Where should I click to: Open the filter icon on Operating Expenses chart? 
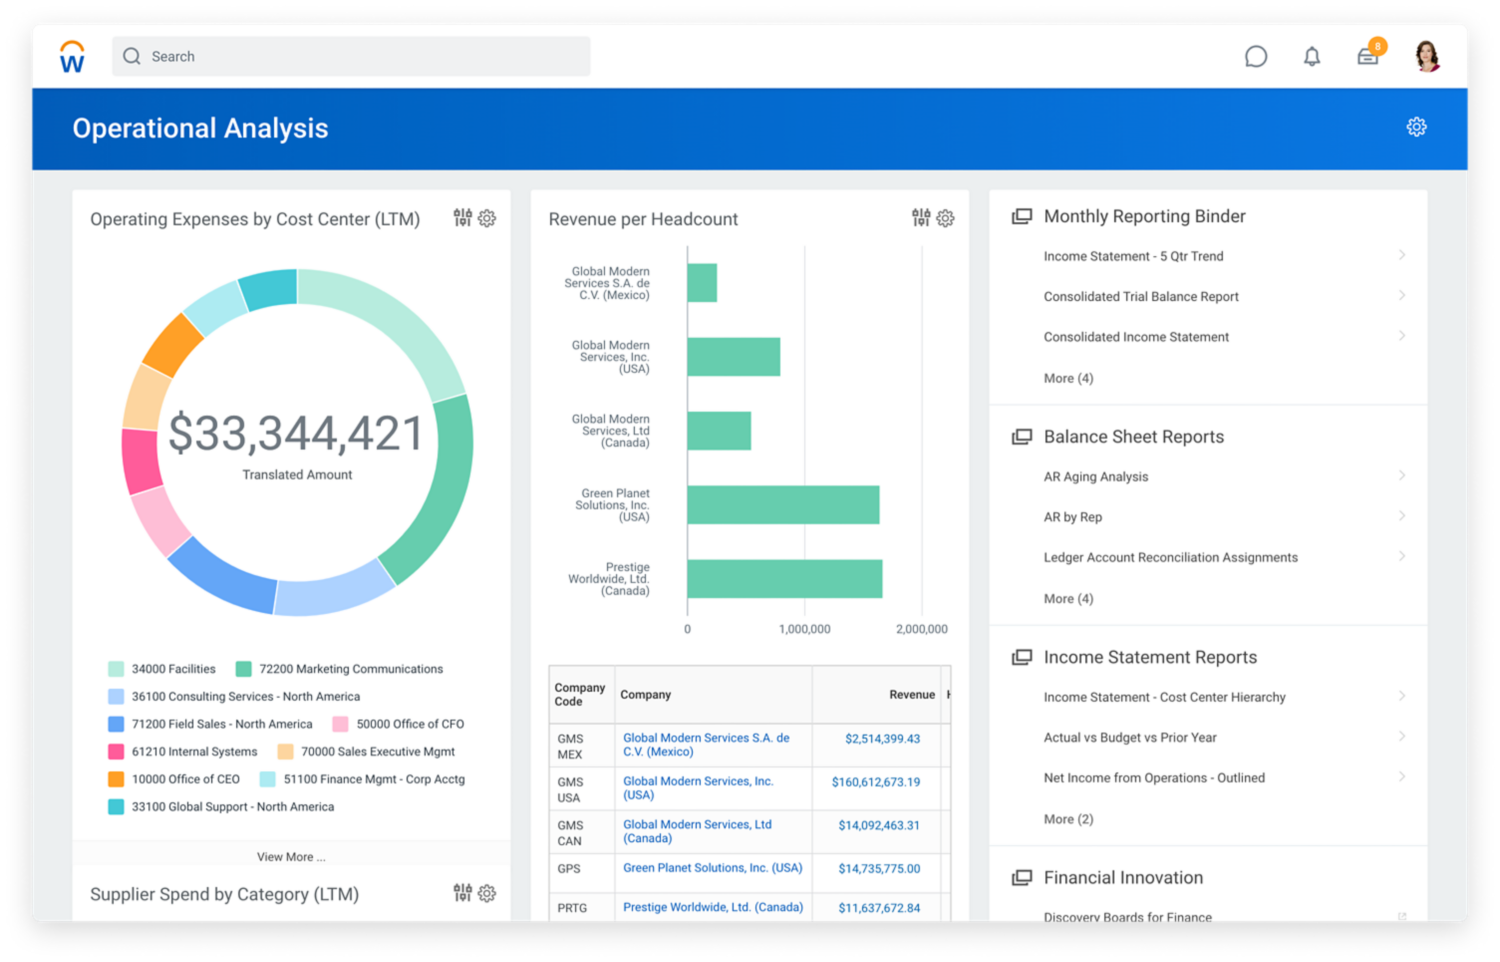[462, 218]
